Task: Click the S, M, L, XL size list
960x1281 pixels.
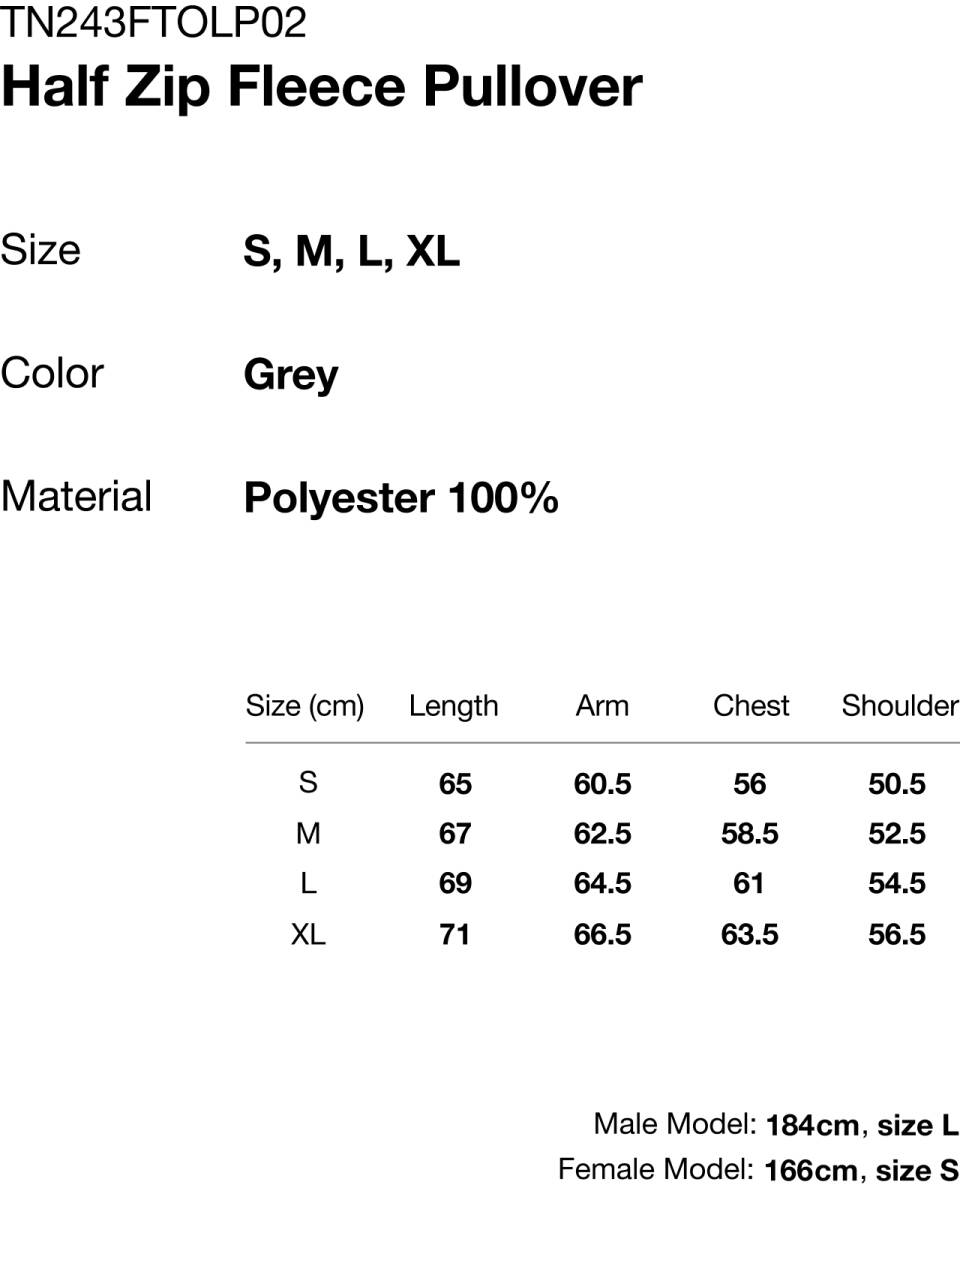Action: tap(351, 251)
